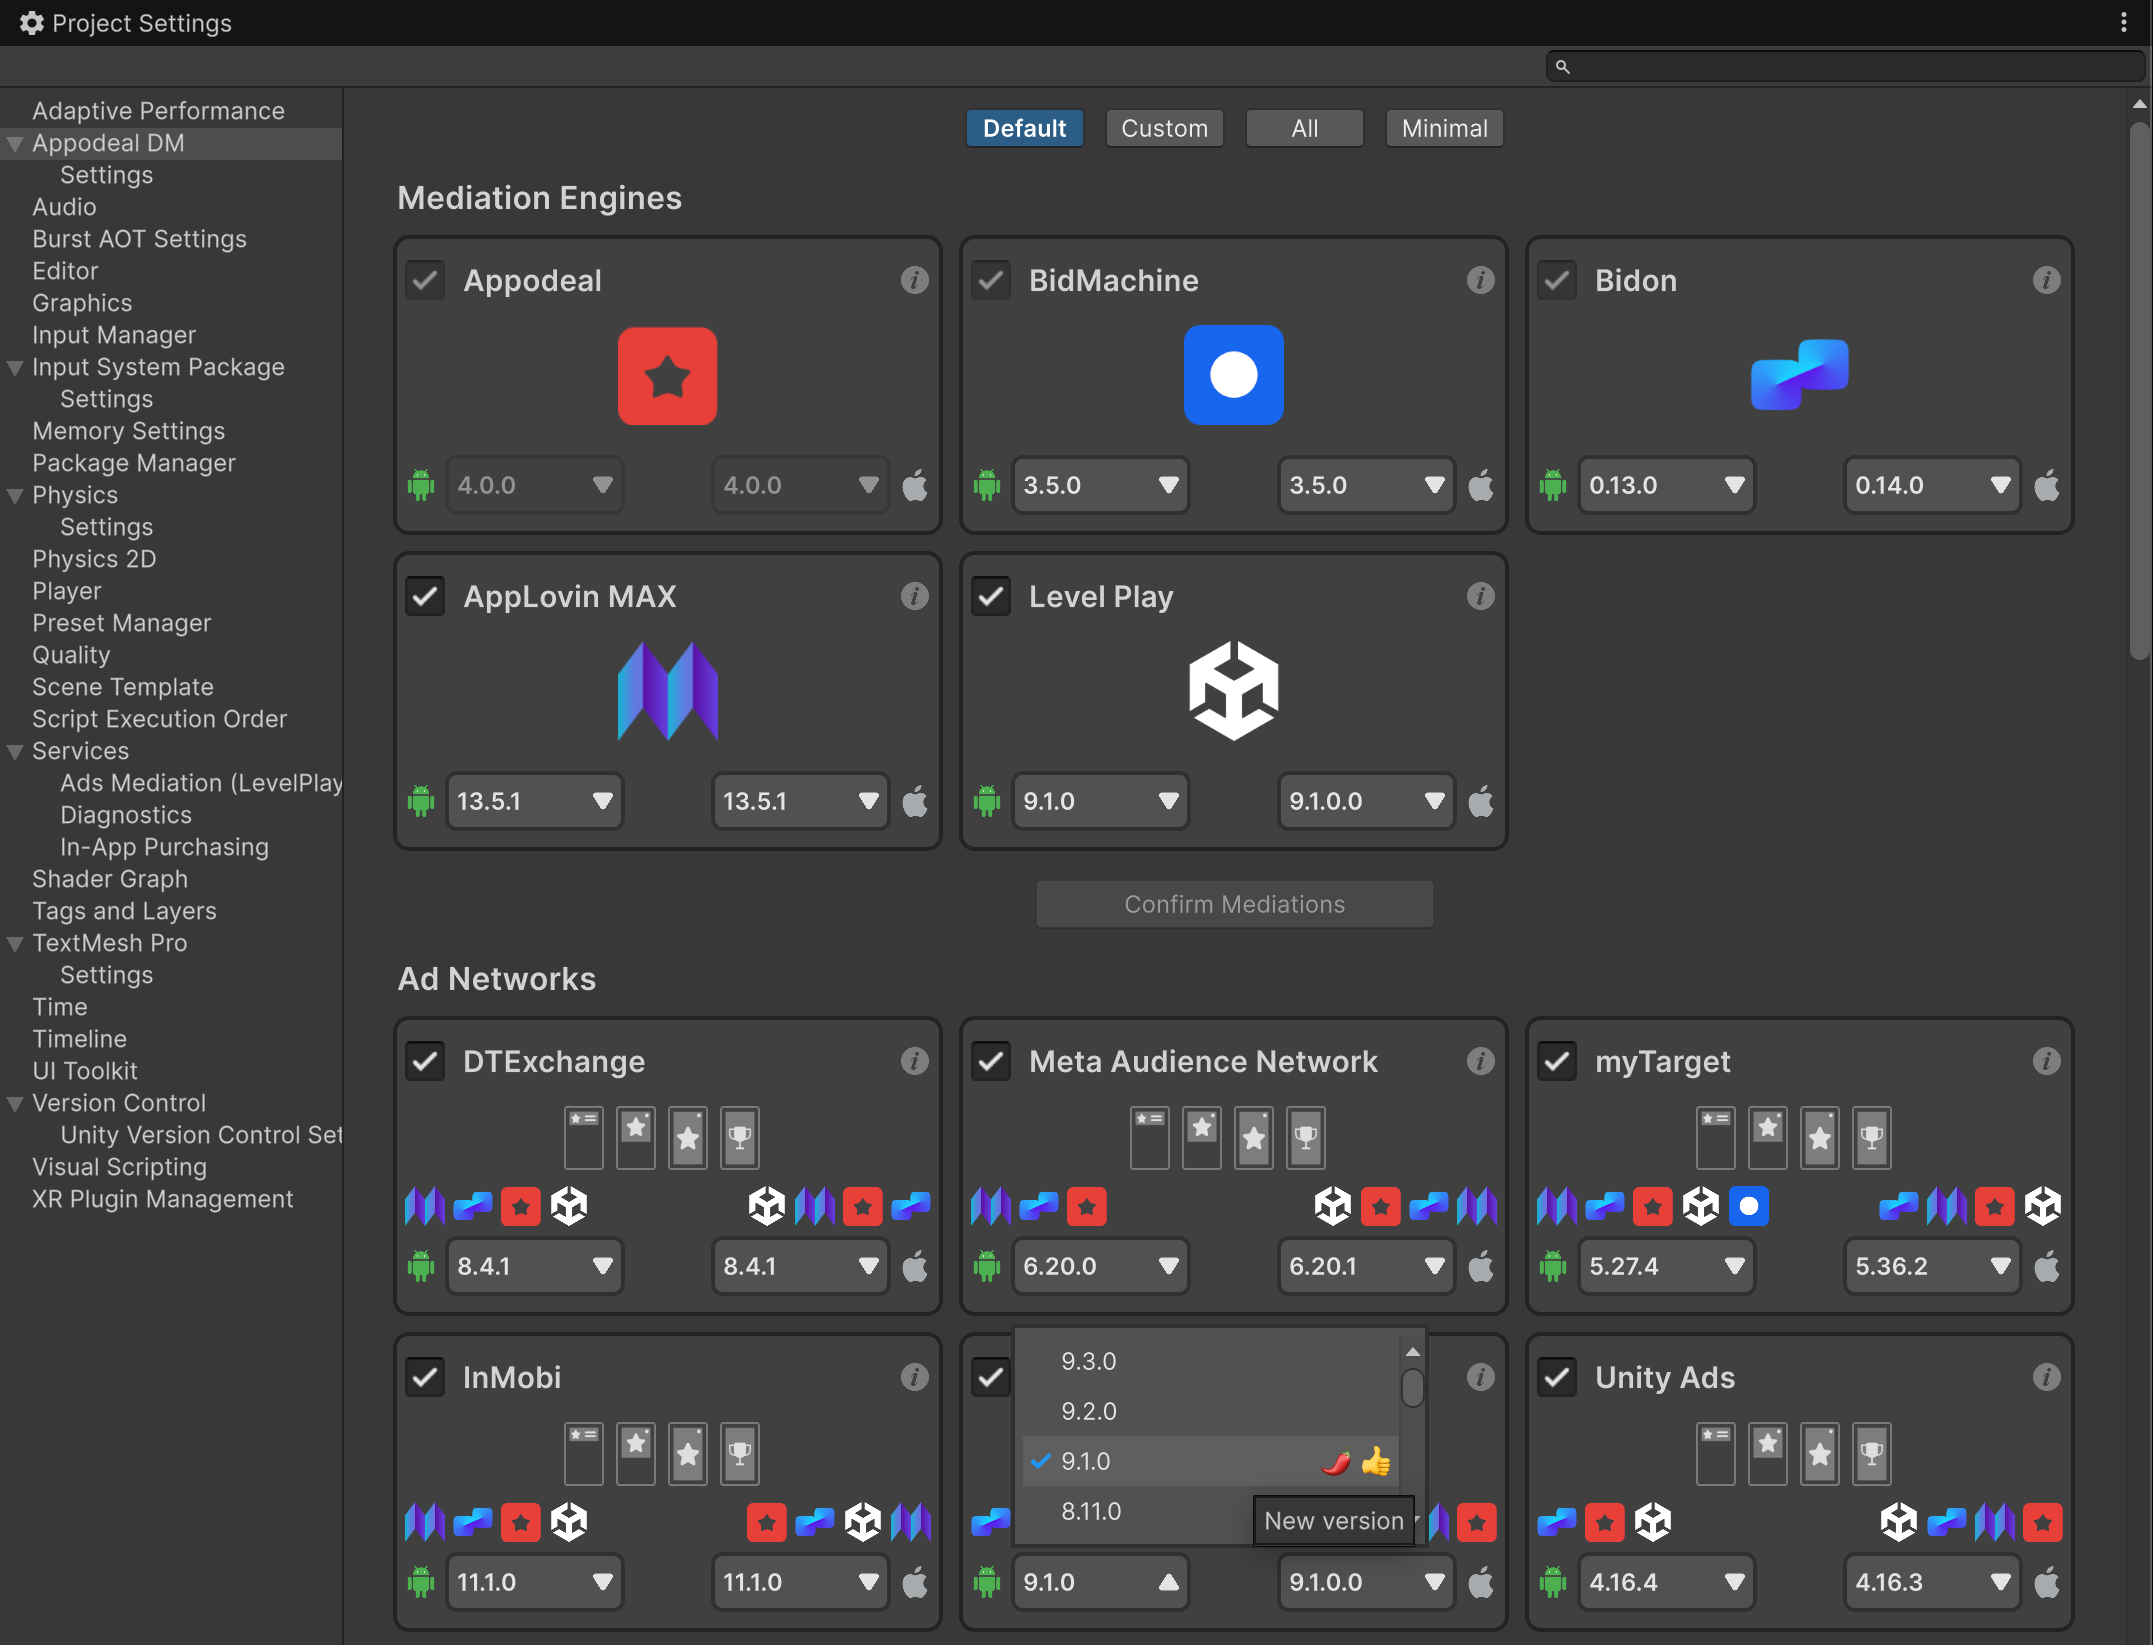The image size is (2153, 1645).
Task: Click the settings search field
Action: [x=1845, y=67]
